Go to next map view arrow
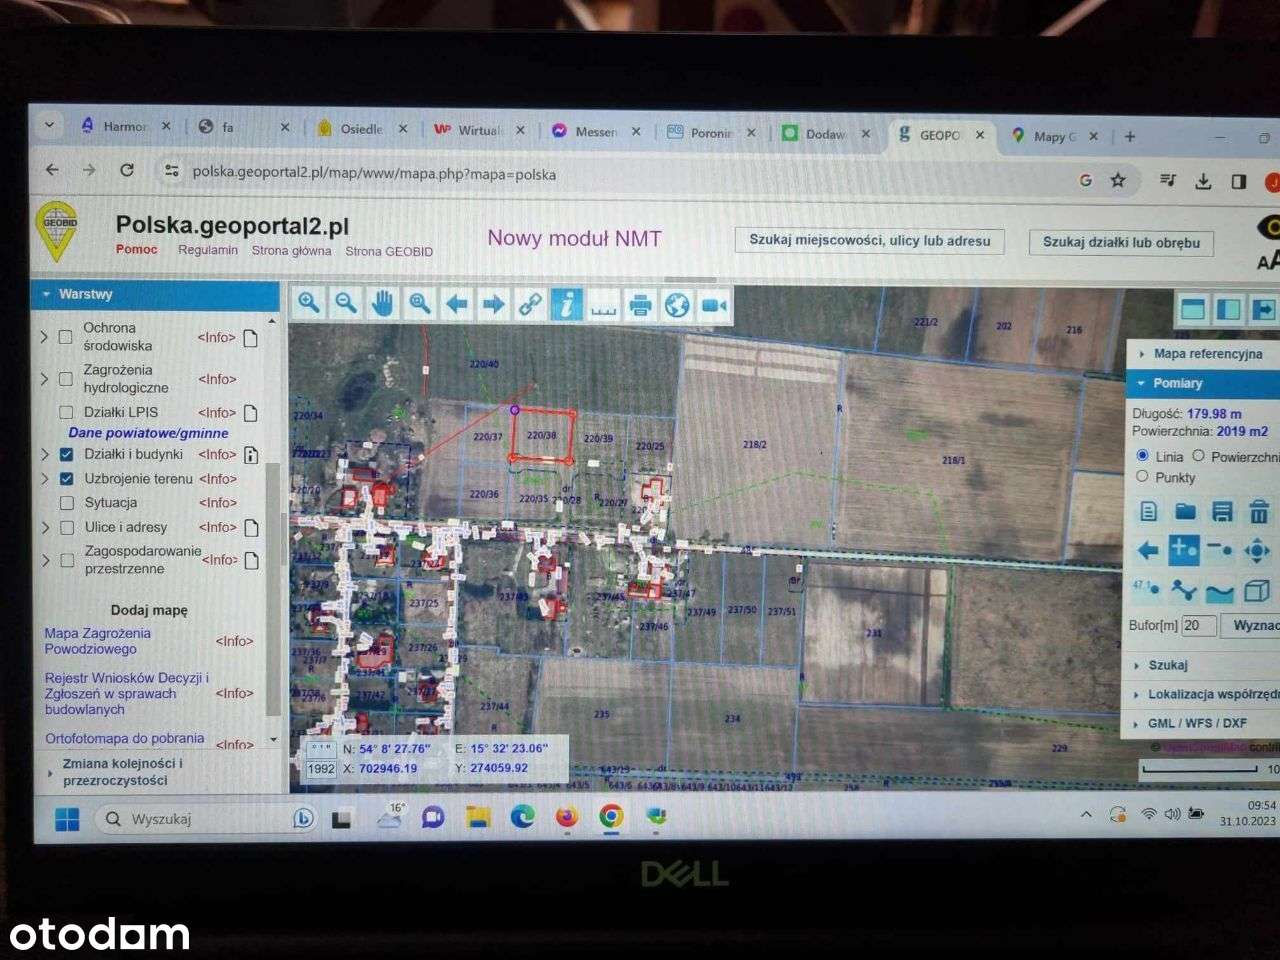This screenshot has width=1280, height=960. 493,303
